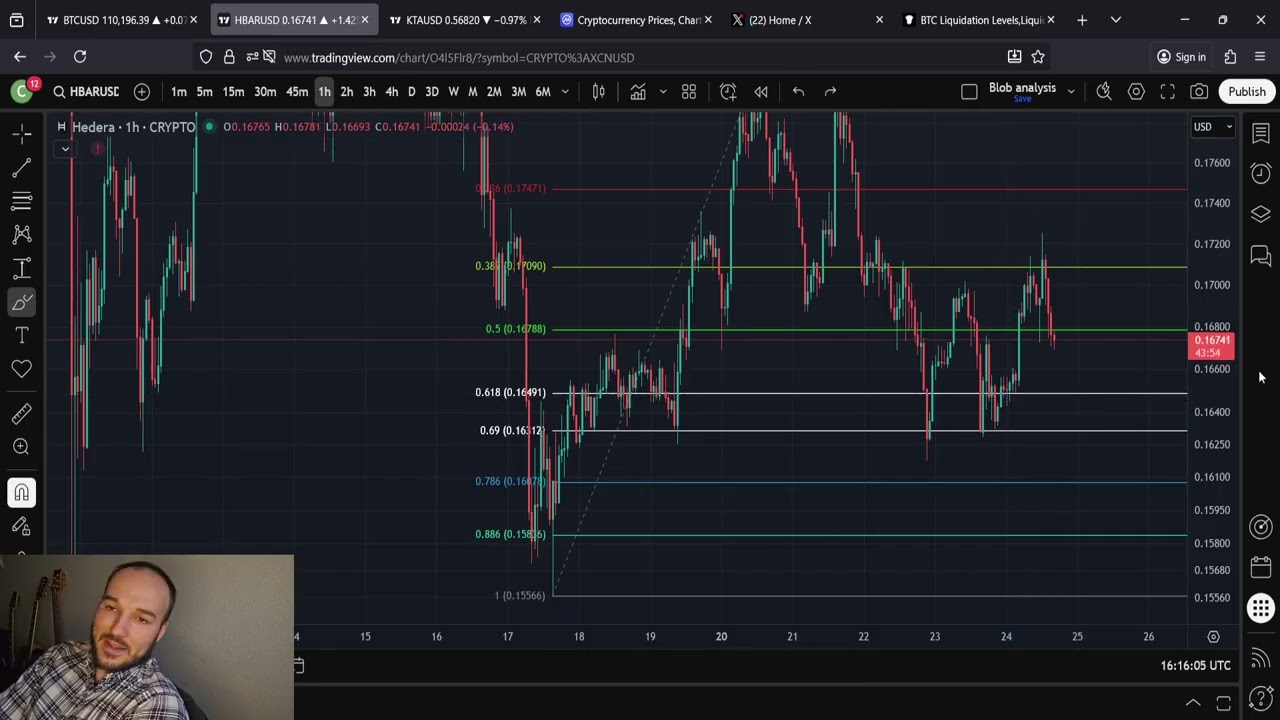The height and width of the screenshot is (720, 1280).
Task: Click the layout square next to Blob analysis
Action: click(969, 91)
